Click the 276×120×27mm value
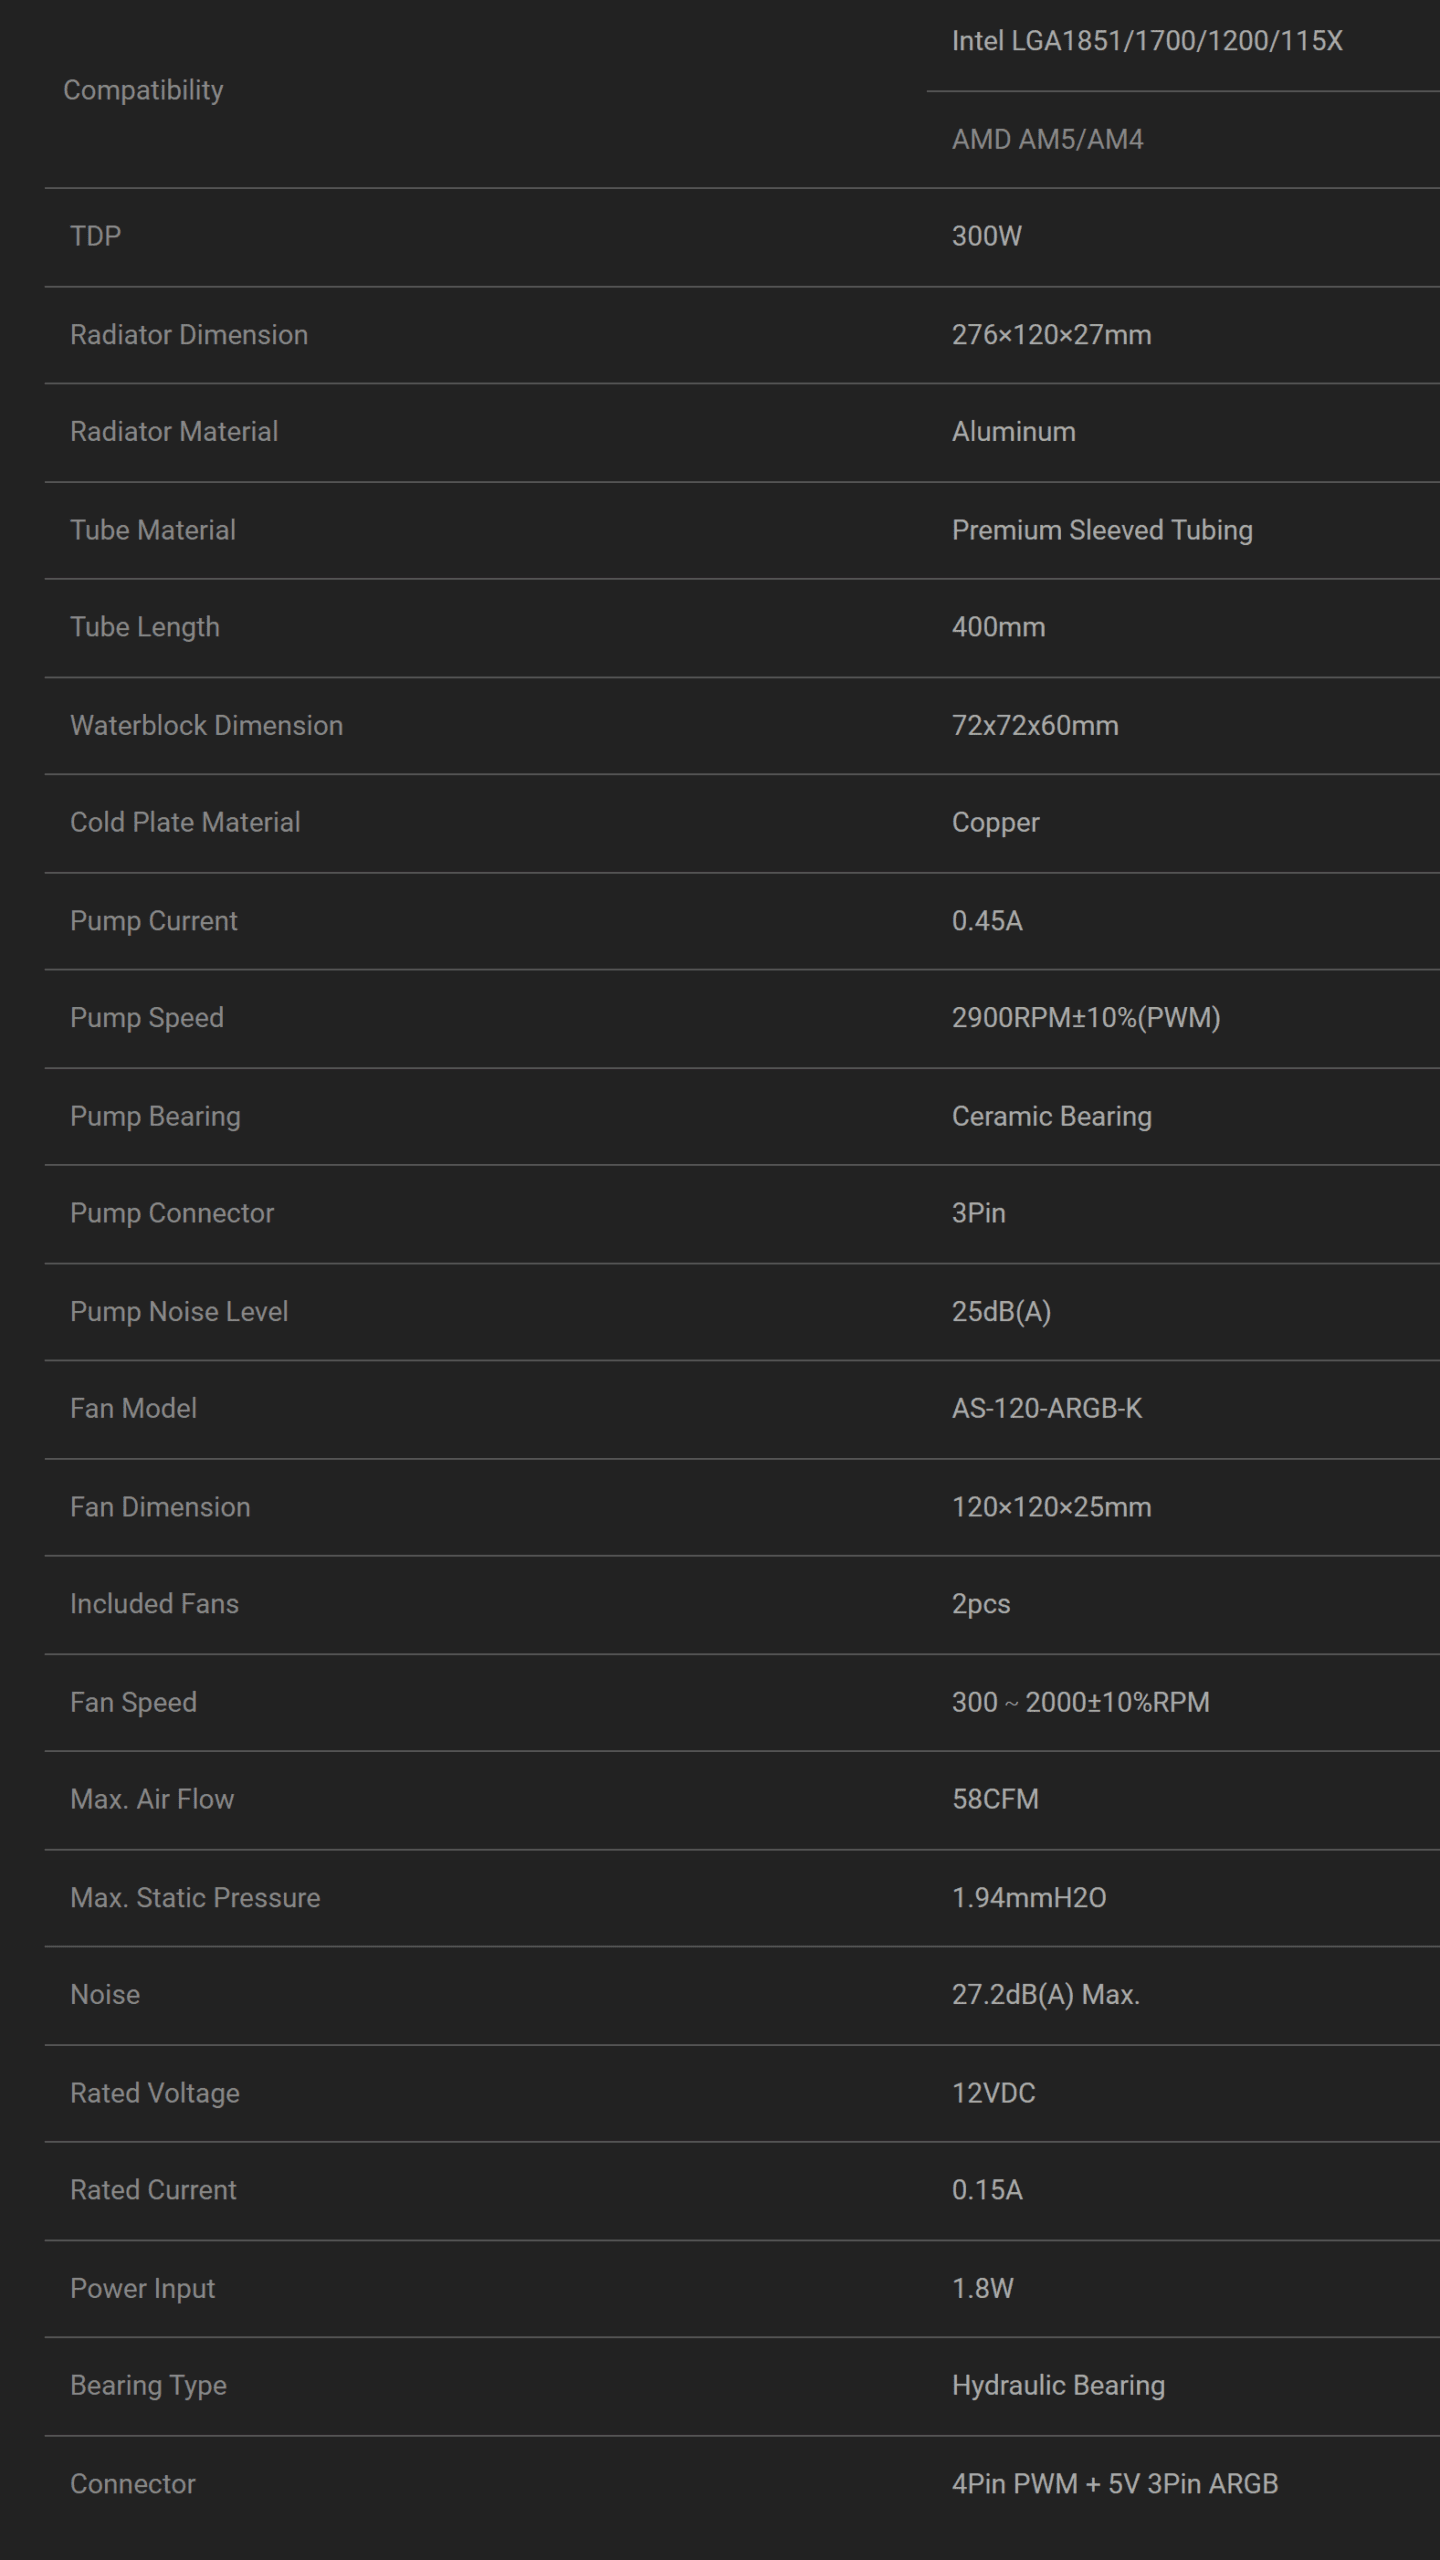 click(x=1051, y=335)
